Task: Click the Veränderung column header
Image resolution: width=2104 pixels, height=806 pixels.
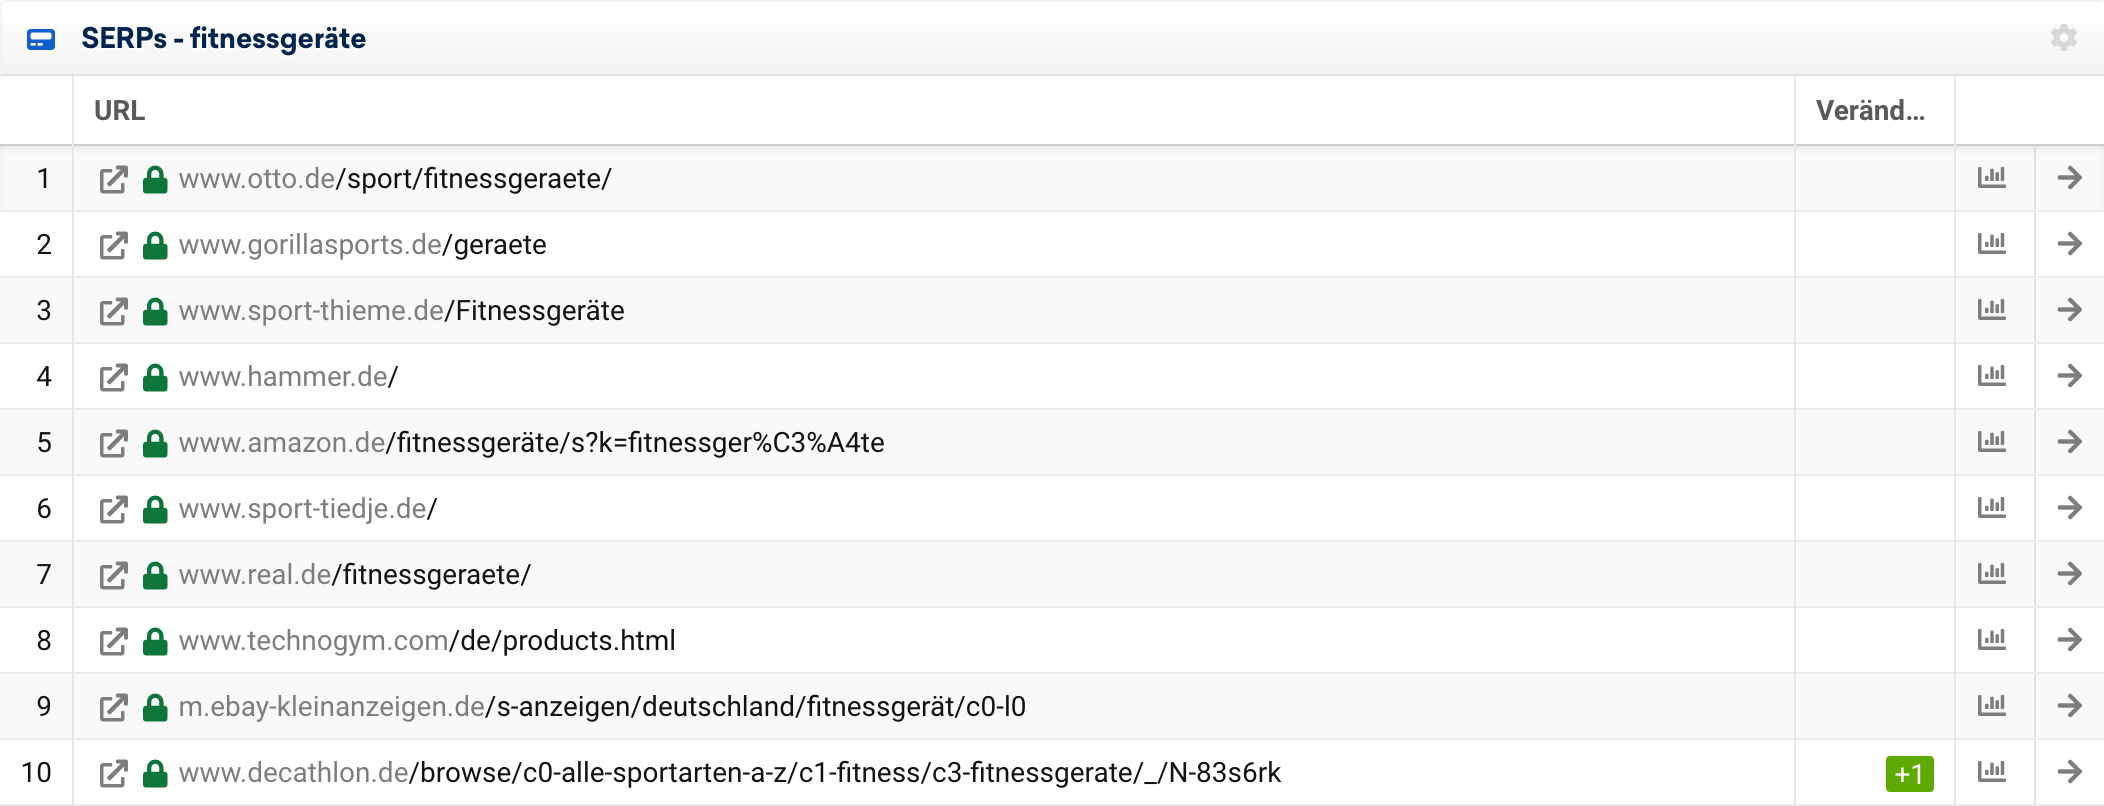Action: pos(1869,110)
